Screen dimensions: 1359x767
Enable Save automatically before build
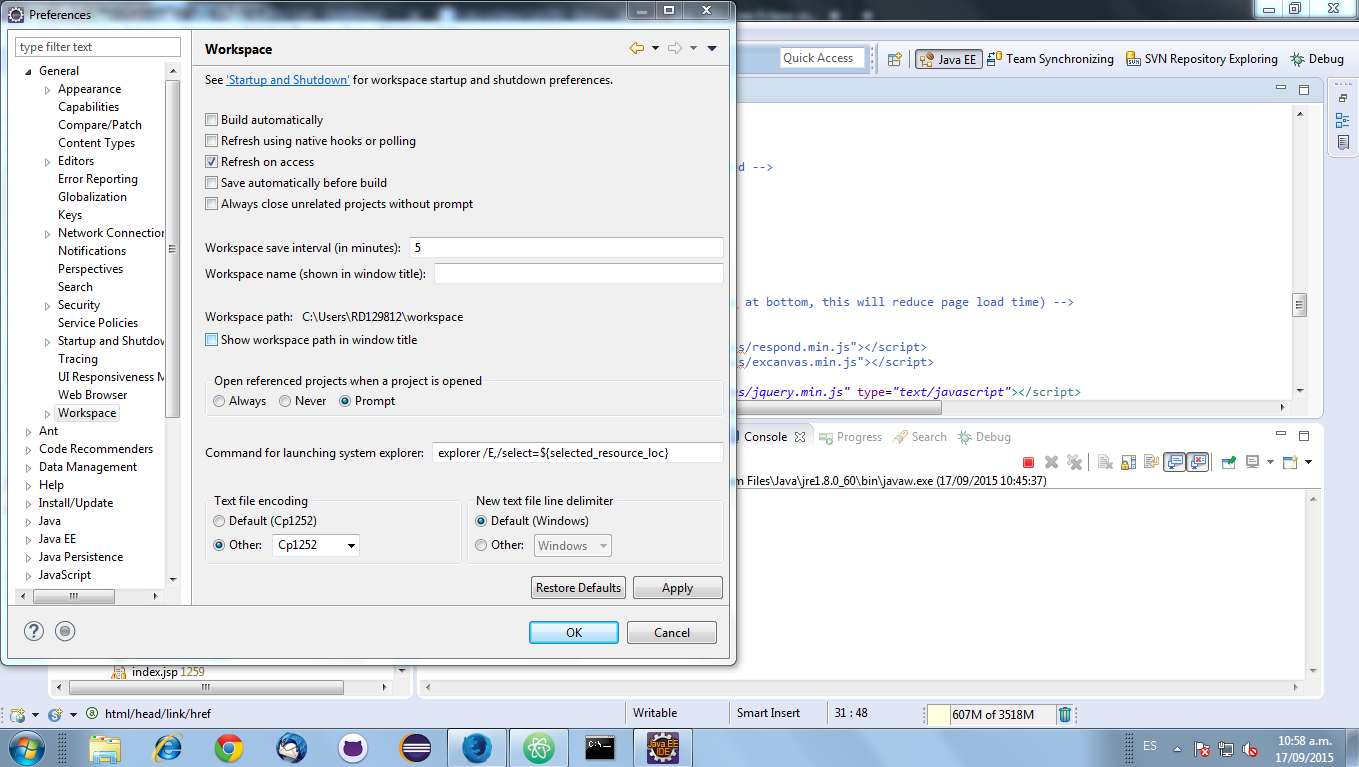point(211,183)
